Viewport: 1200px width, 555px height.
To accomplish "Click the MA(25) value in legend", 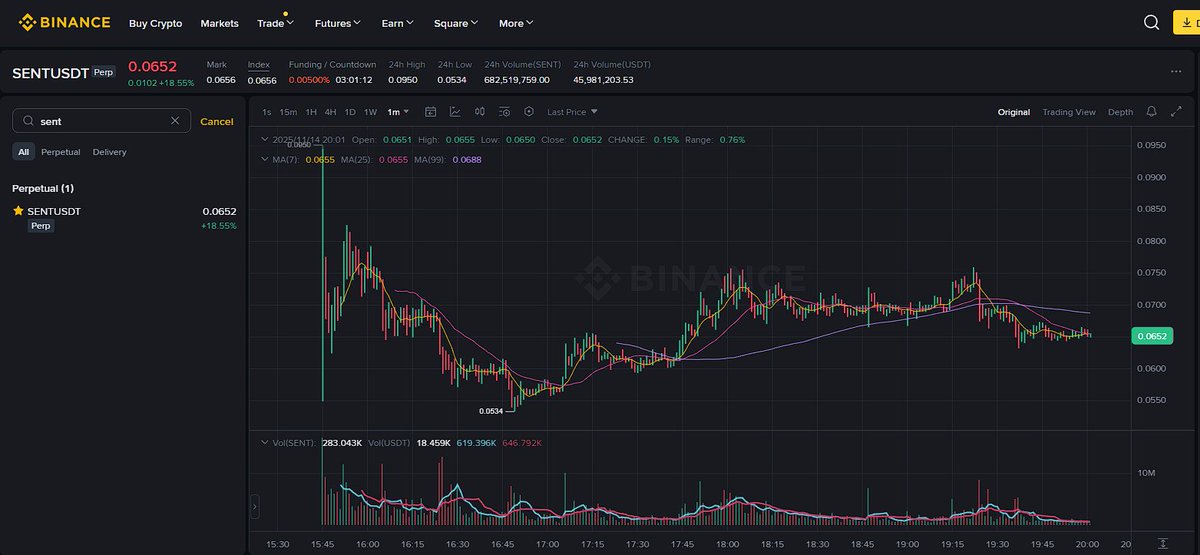I will point(393,159).
